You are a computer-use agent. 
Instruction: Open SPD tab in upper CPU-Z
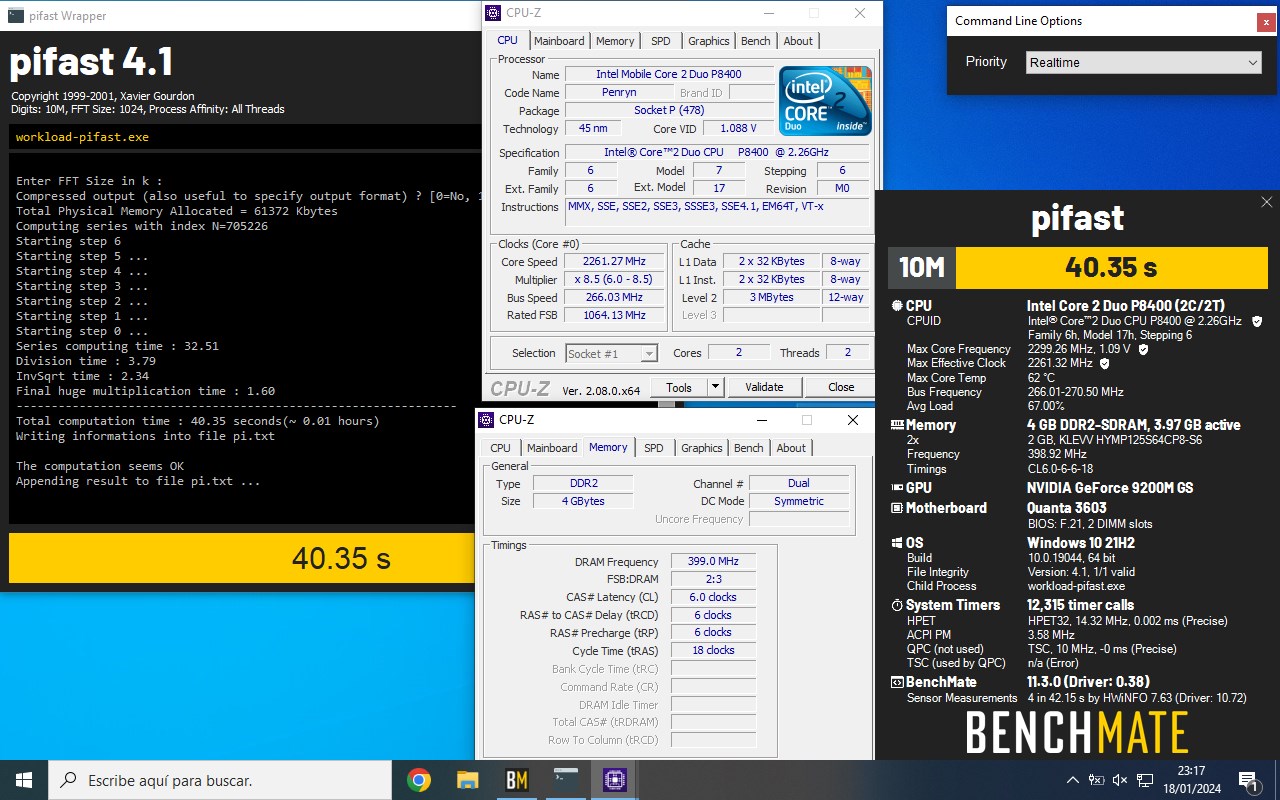pos(661,41)
